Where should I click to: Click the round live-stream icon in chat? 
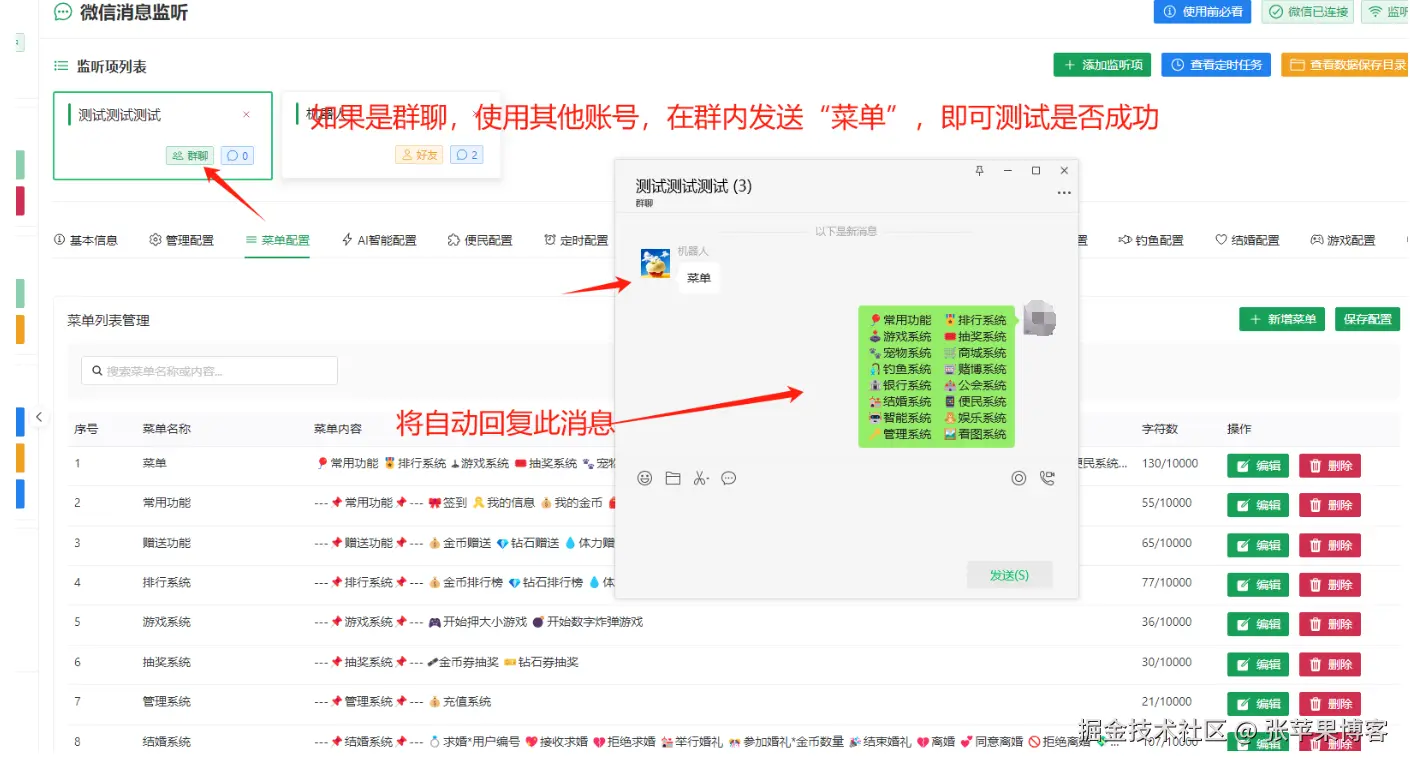click(1019, 479)
